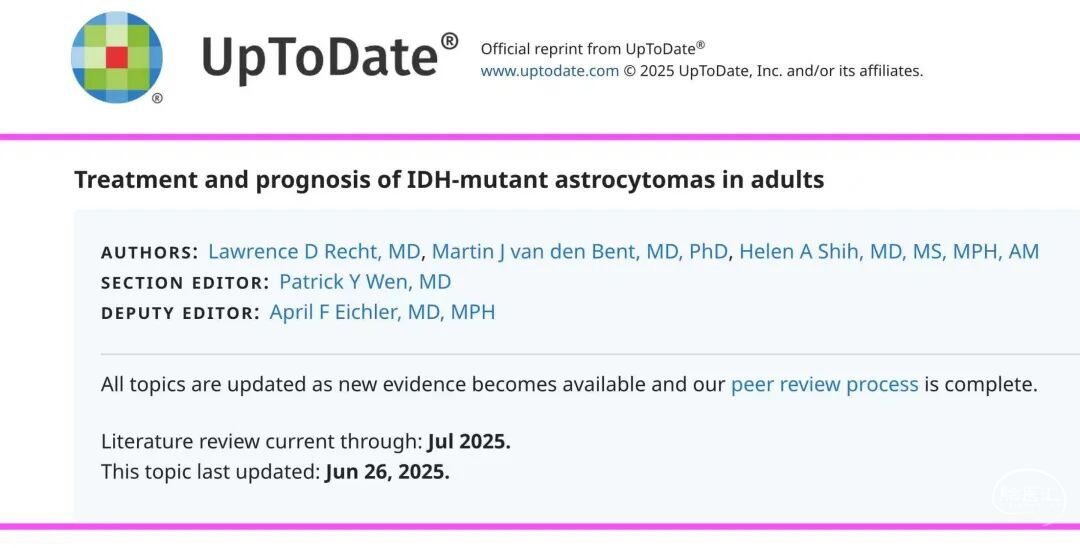Click the faint watermark logo near bottom right
The width and height of the screenshot is (1080, 548).
(1028, 496)
